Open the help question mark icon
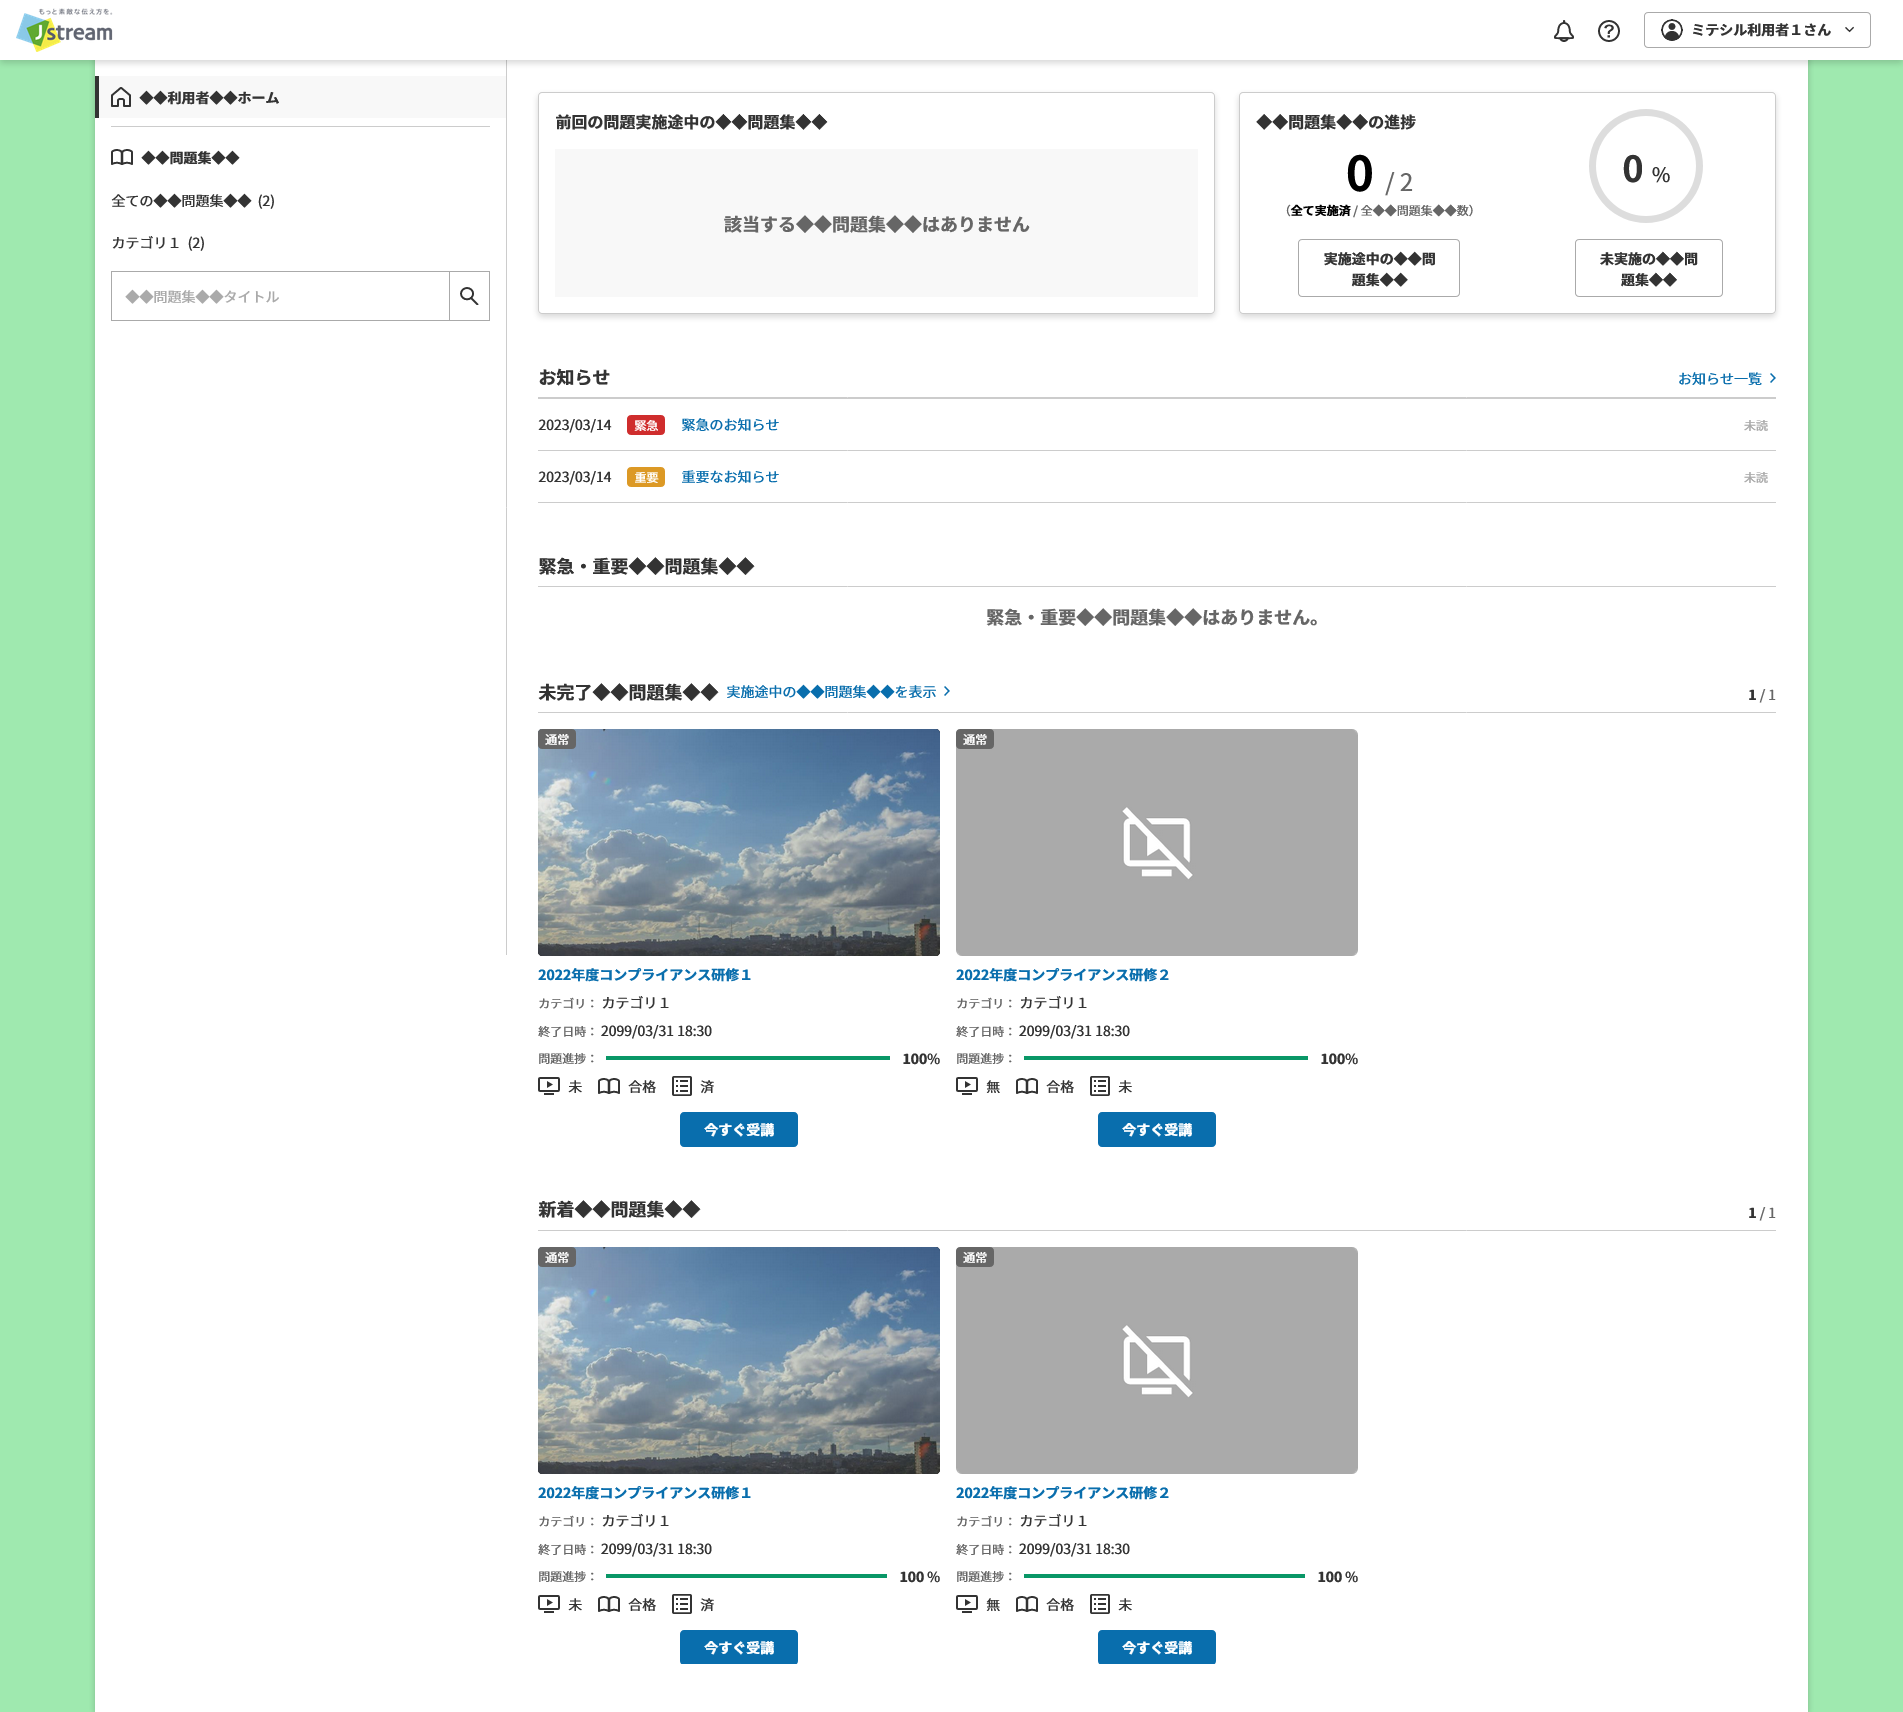This screenshot has width=1903, height=1712. click(x=1608, y=31)
